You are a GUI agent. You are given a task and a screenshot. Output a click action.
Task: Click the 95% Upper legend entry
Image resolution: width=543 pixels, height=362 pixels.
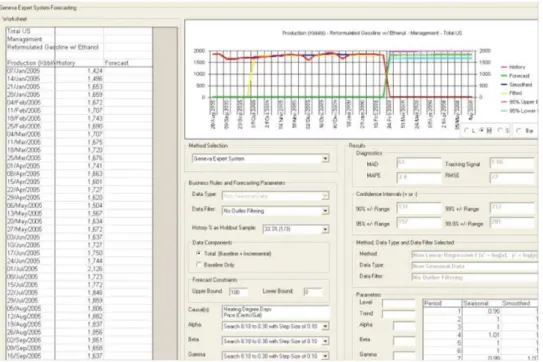pos(519,102)
